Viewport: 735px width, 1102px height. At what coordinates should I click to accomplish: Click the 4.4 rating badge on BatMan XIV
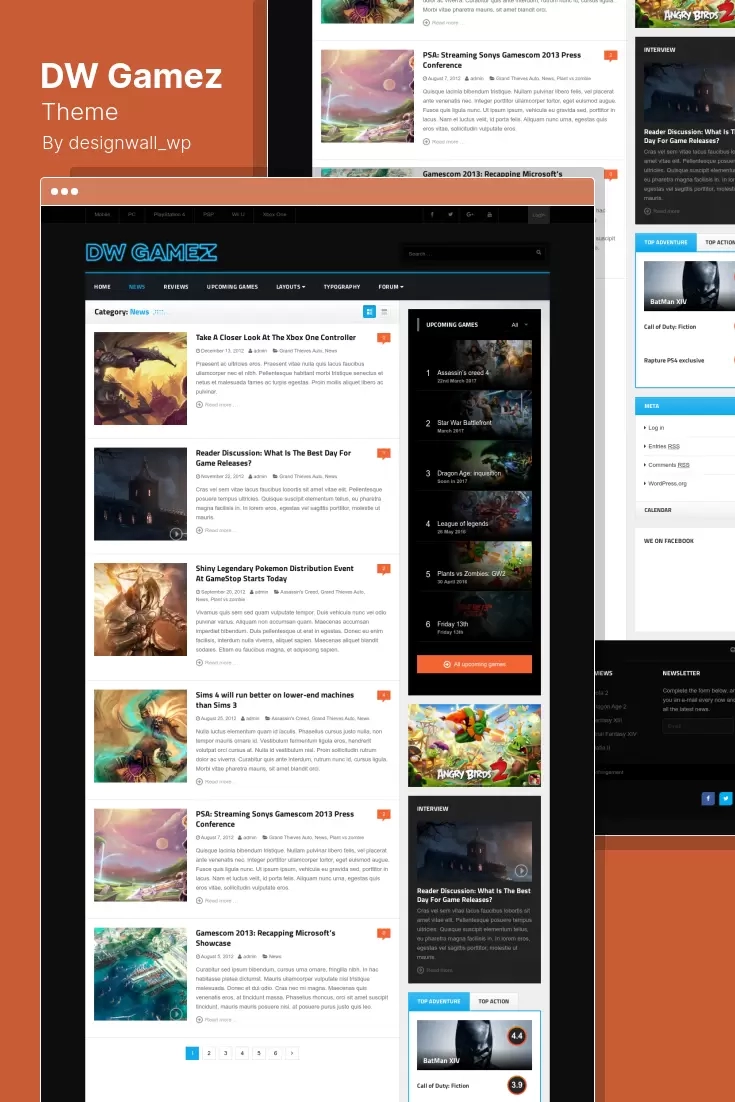[516, 1035]
